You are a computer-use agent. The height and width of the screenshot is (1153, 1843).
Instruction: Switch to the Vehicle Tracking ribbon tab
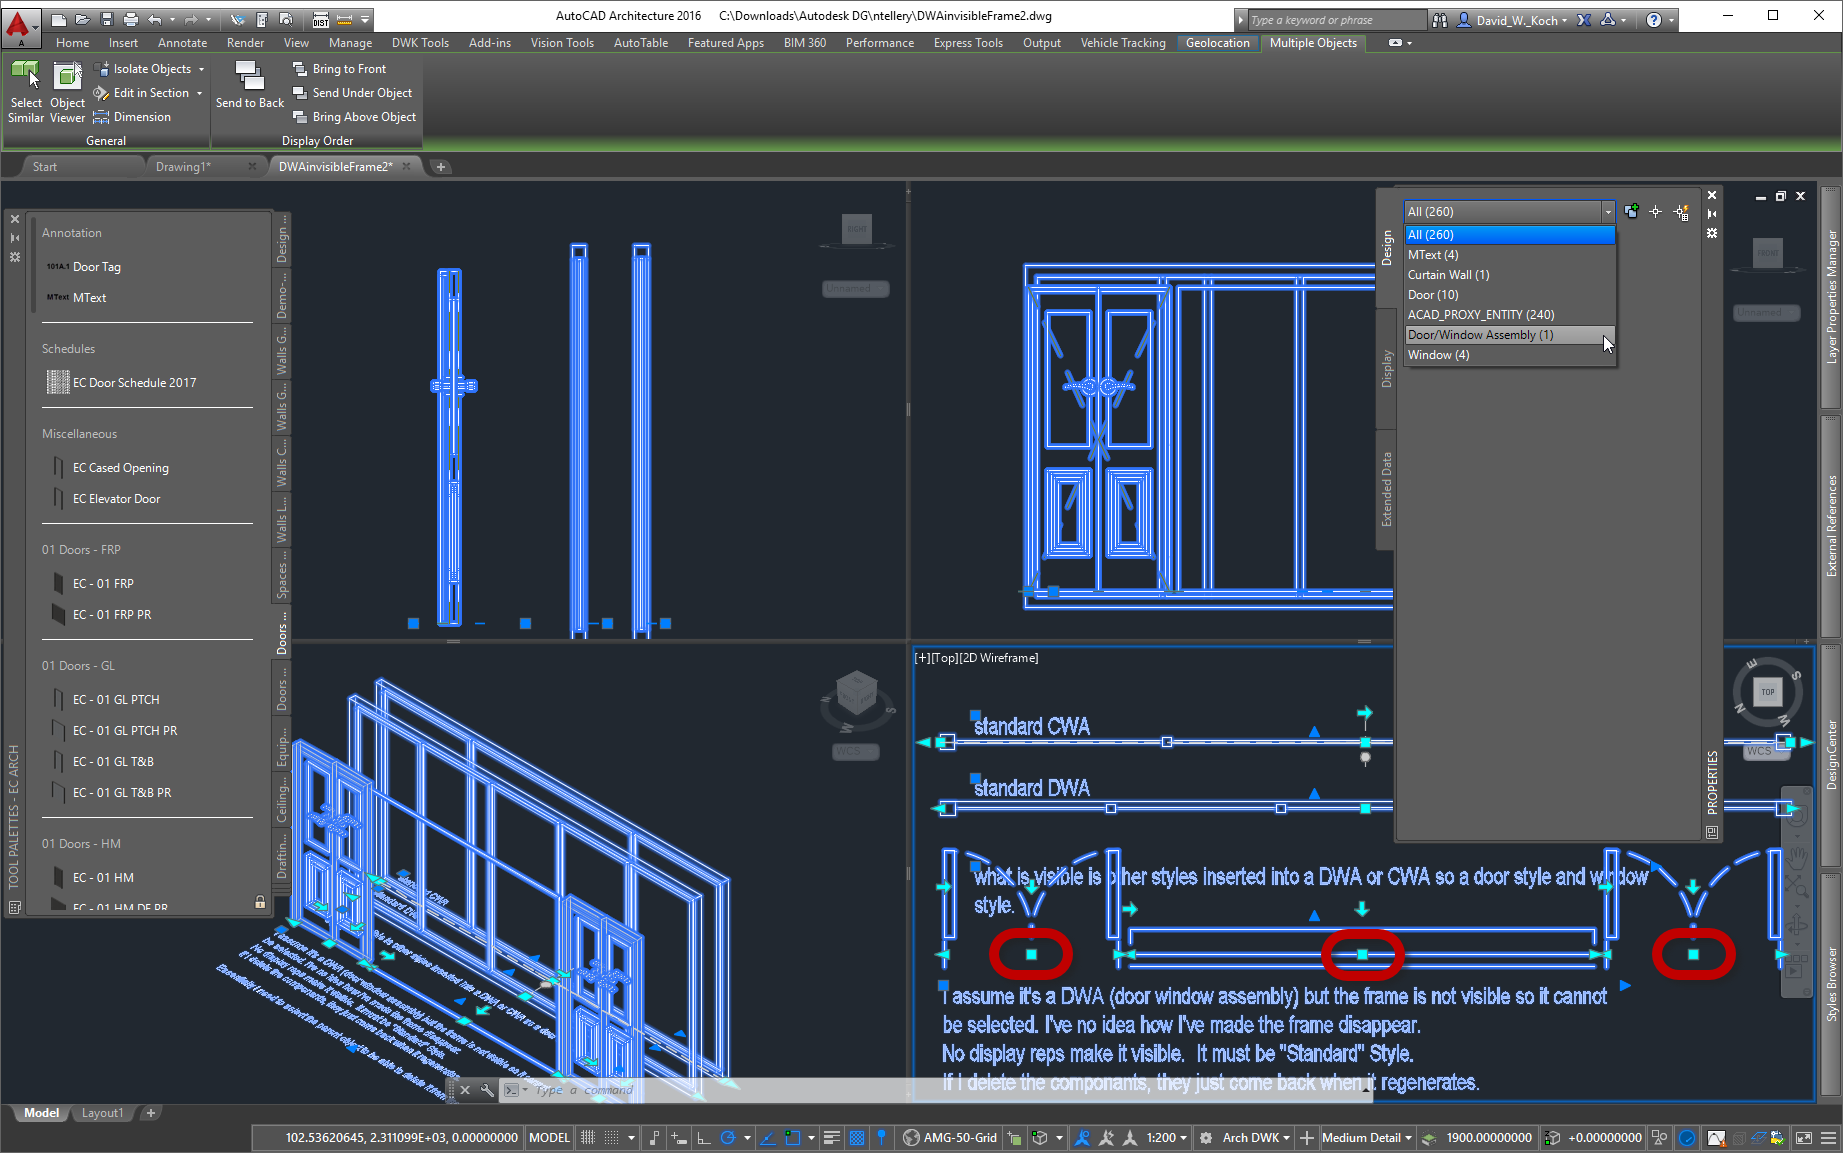point(1123,42)
